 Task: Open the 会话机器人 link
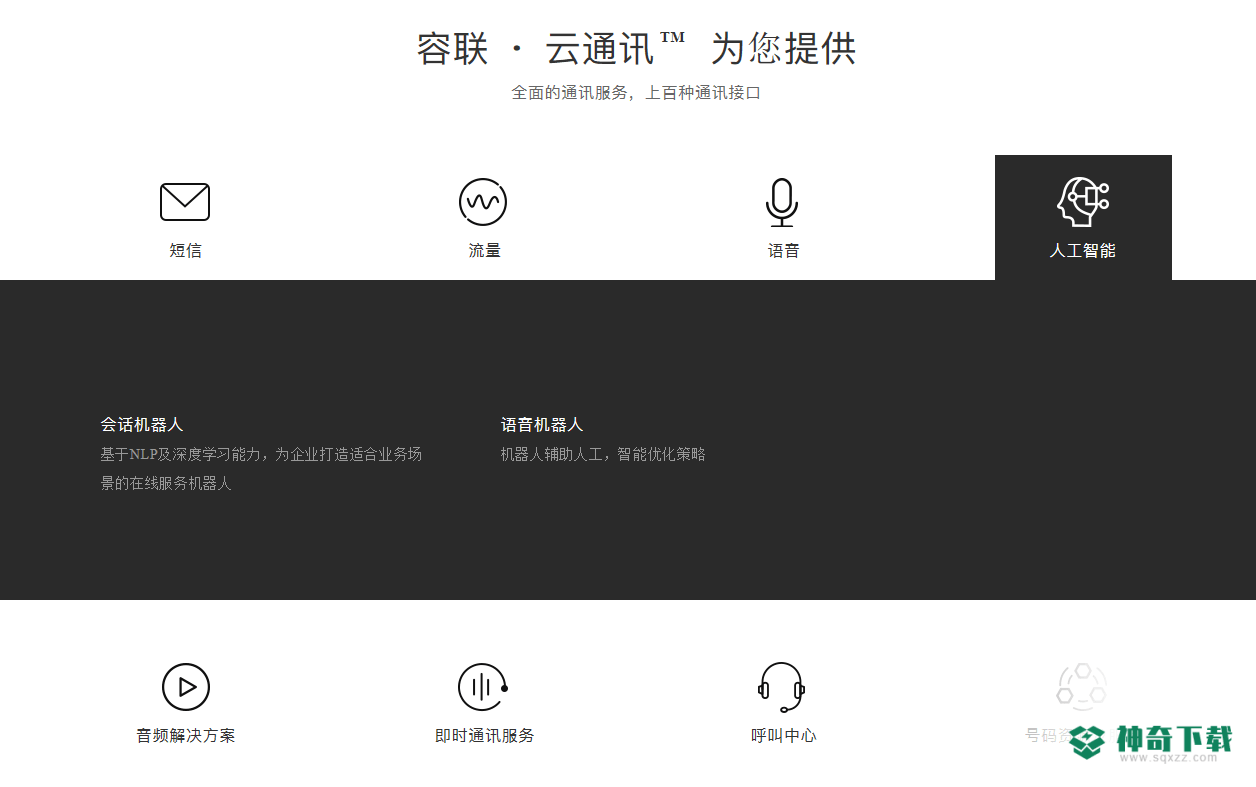click(141, 425)
